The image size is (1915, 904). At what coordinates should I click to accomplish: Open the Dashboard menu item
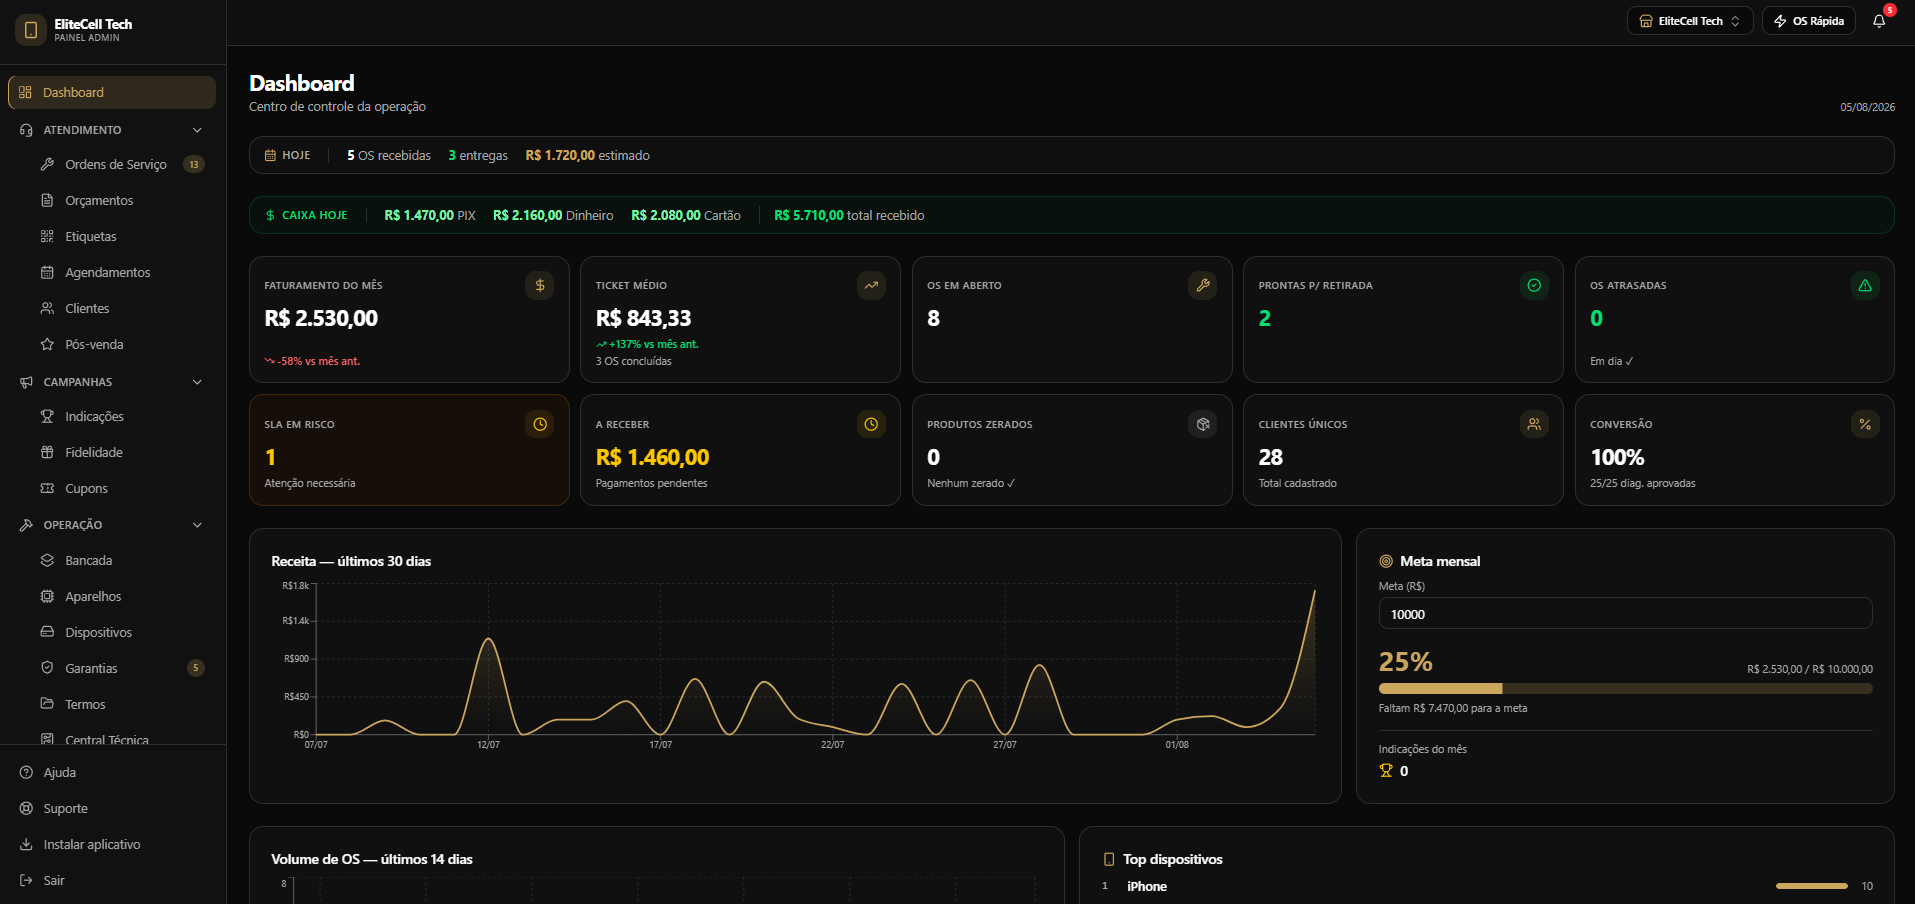tap(112, 92)
